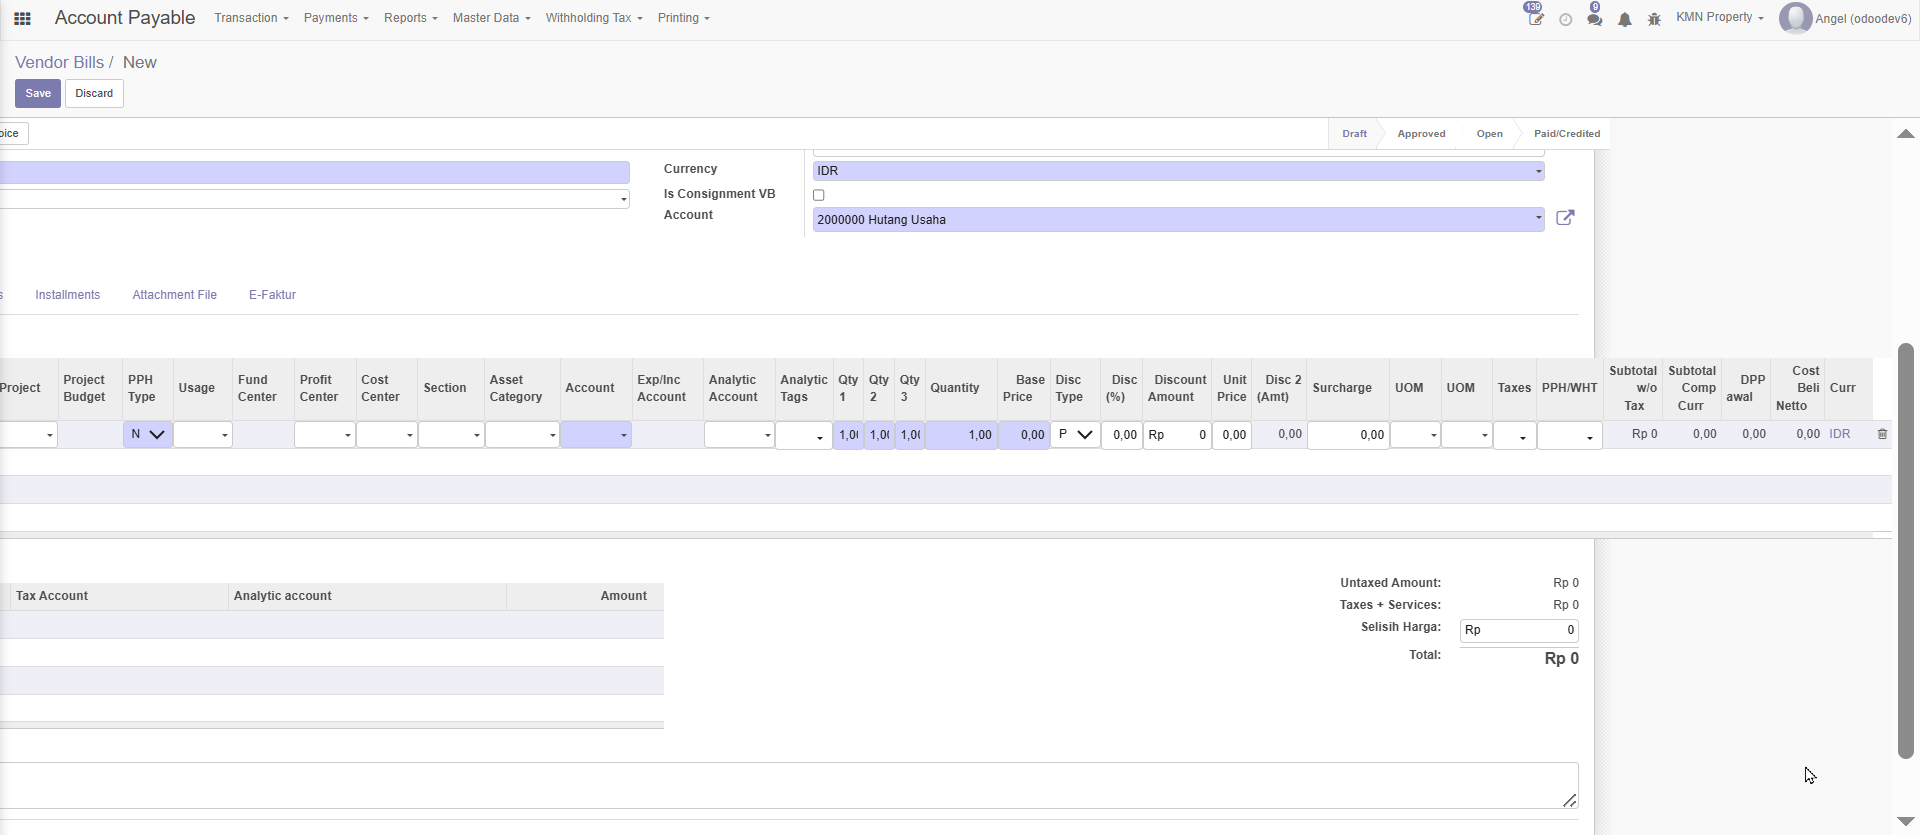Open the line Account dropdown
Screen dimensions: 1920x835
[x=596, y=435]
